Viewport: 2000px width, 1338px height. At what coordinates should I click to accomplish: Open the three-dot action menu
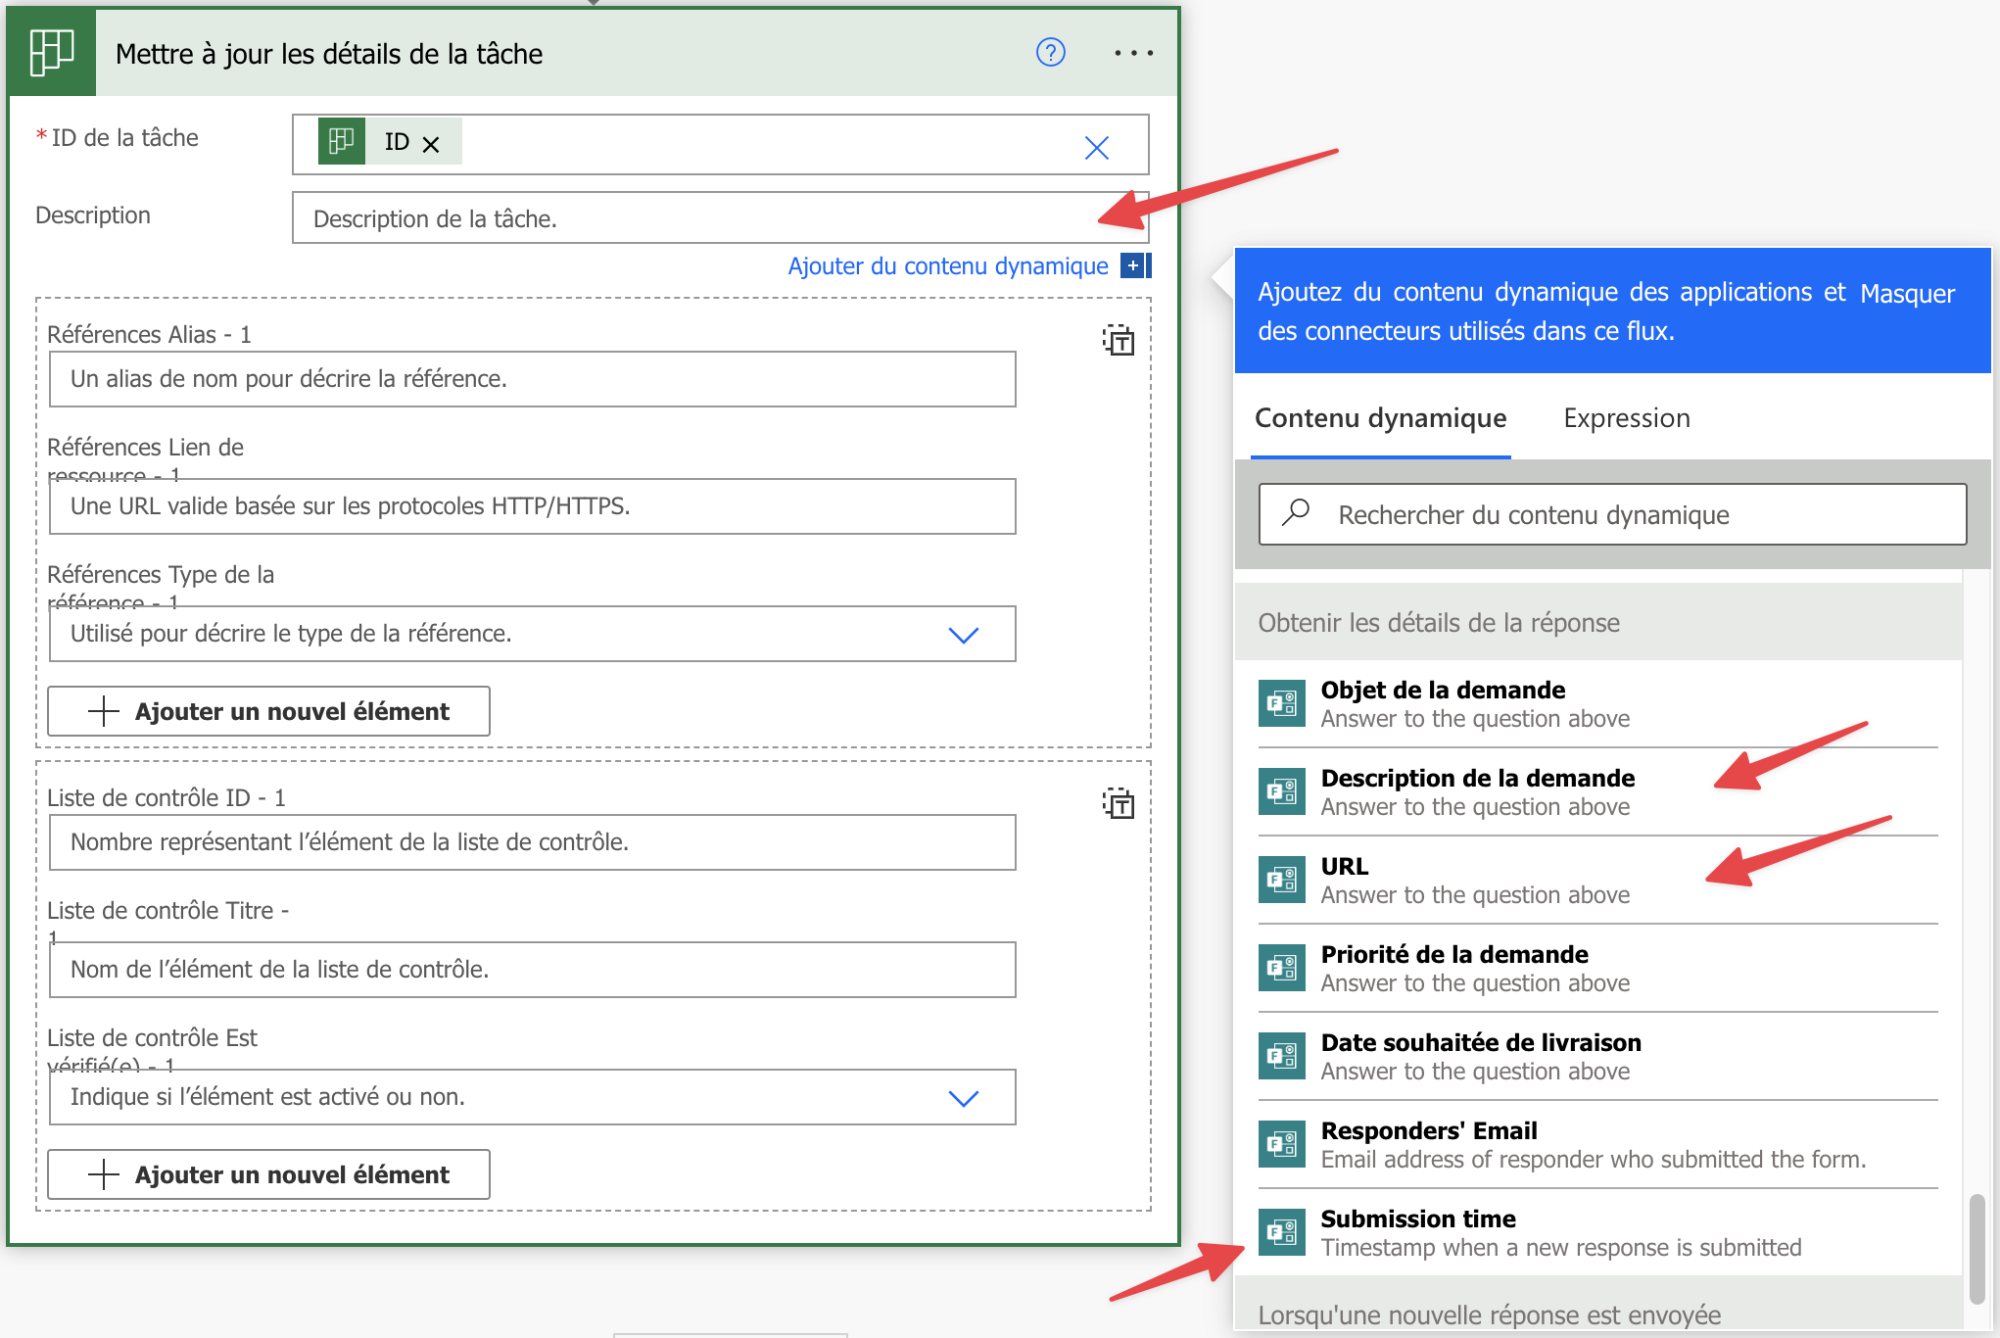(x=1133, y=53)
